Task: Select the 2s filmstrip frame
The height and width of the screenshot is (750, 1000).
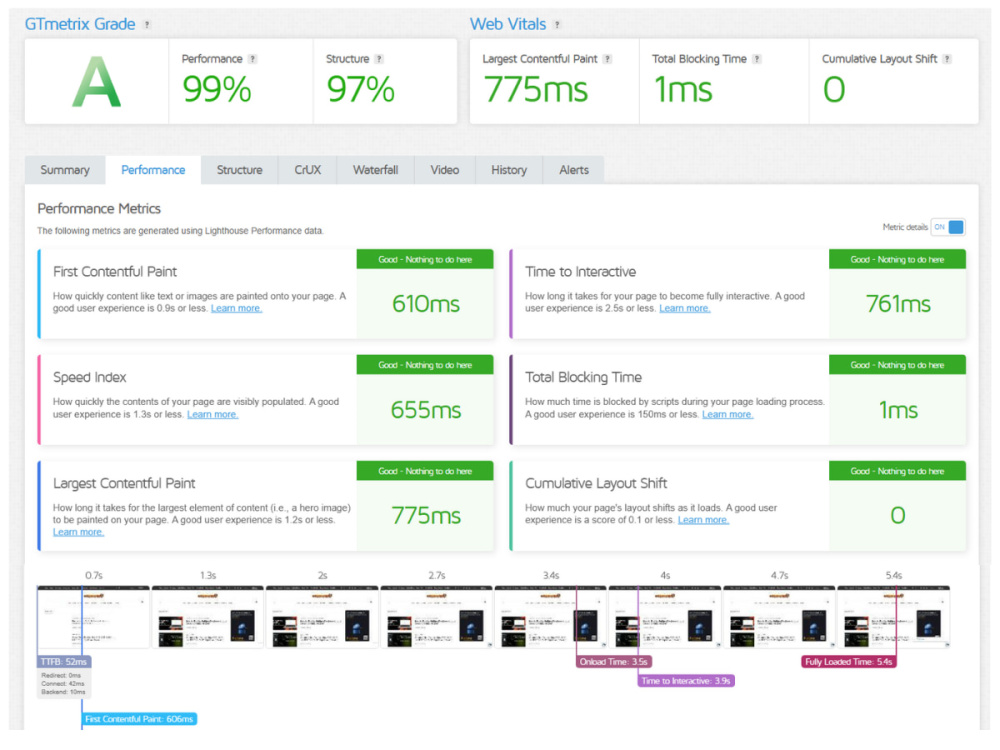Action: tap(322, 617)
